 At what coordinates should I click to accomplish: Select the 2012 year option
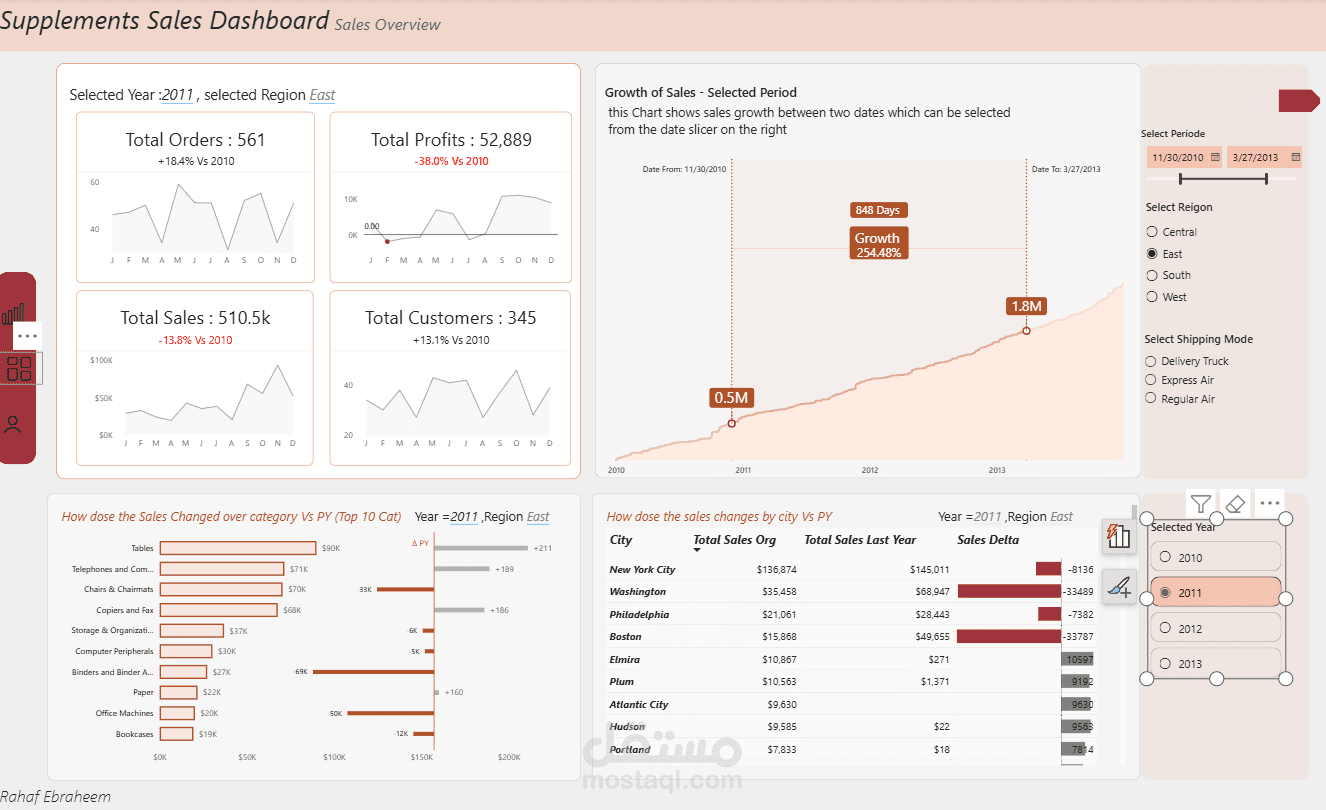1215,627
